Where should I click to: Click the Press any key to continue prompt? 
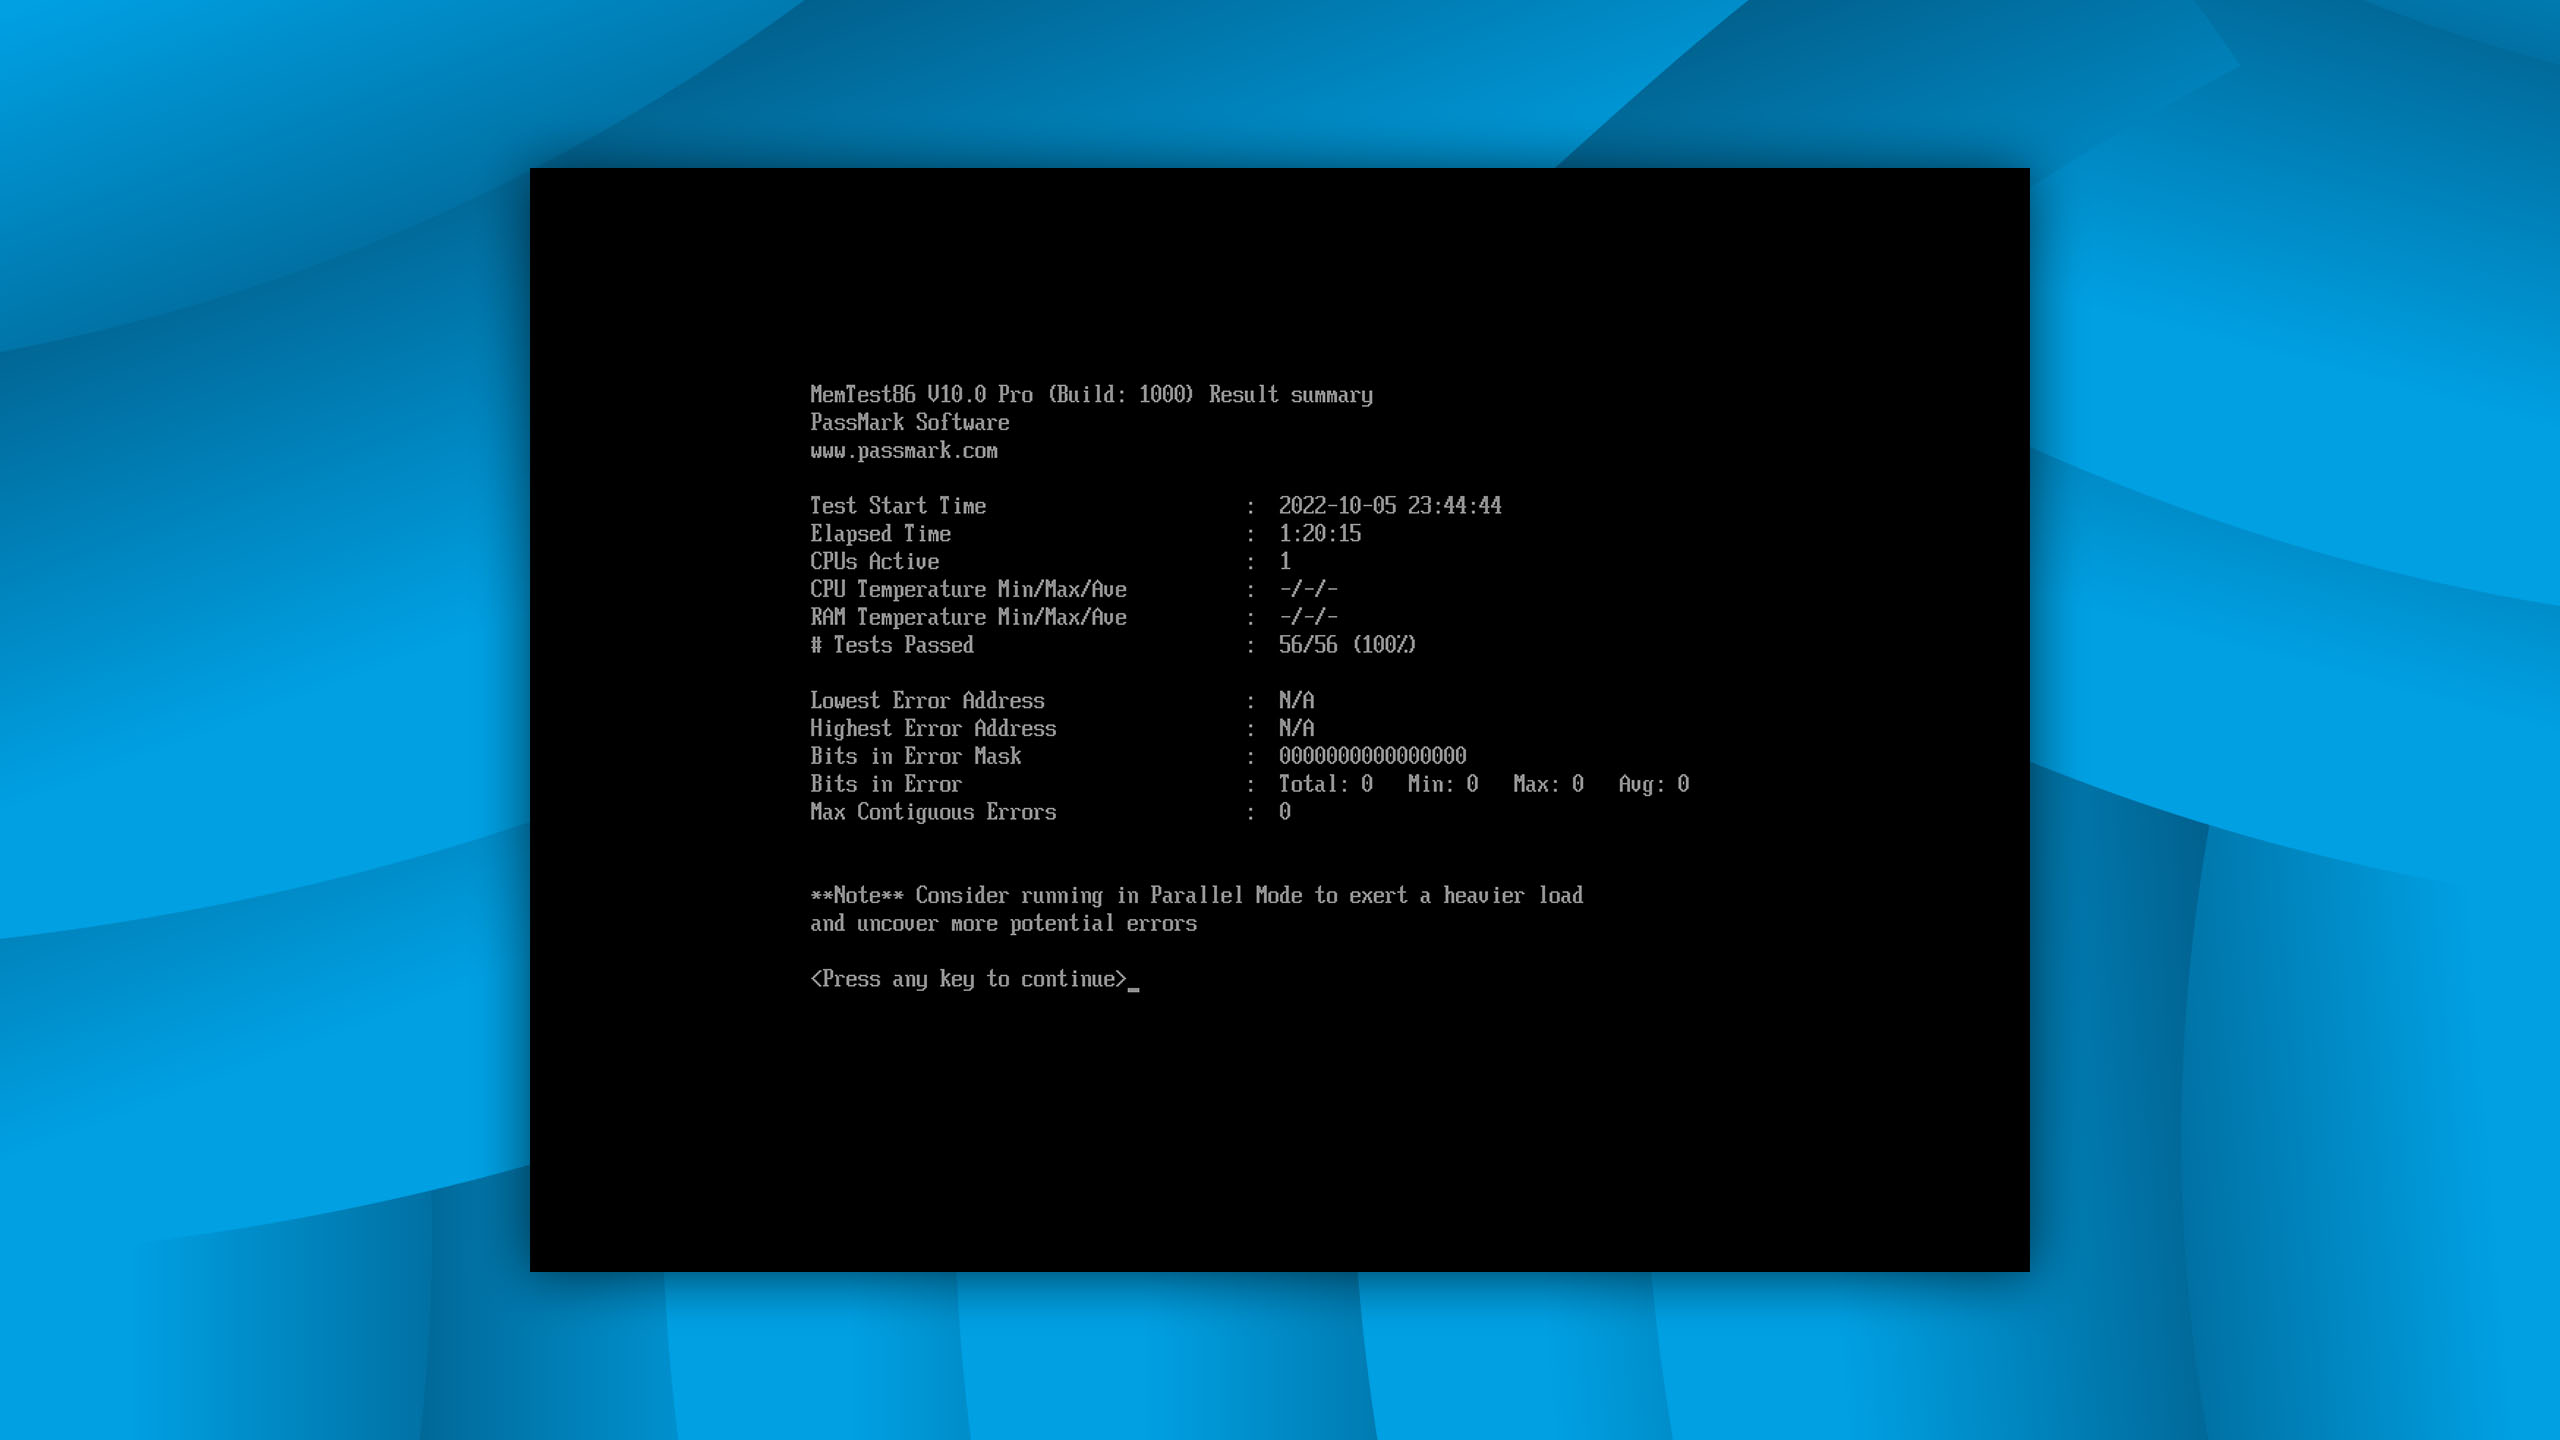968,980
